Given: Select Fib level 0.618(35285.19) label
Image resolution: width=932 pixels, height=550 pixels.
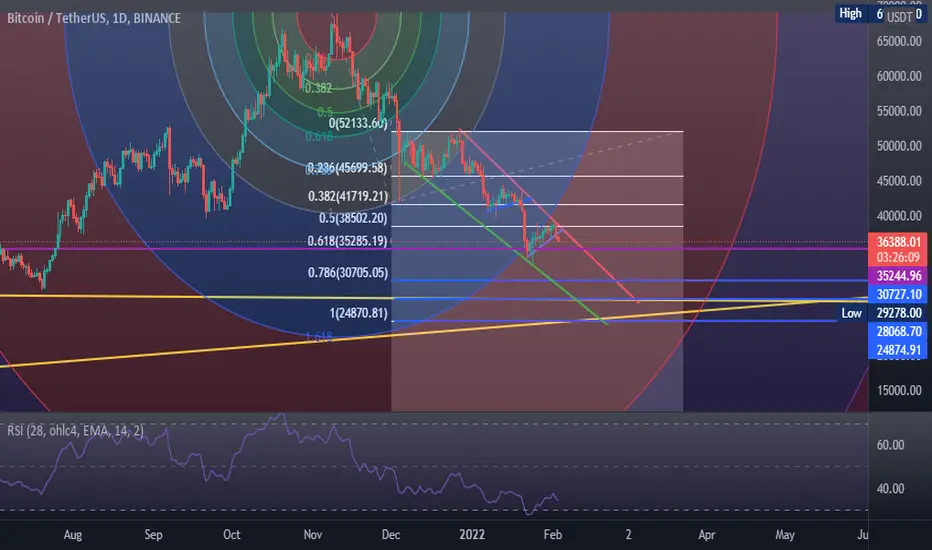Looking at the screenshot, I should pyautogui.click(x=347, y=241).
